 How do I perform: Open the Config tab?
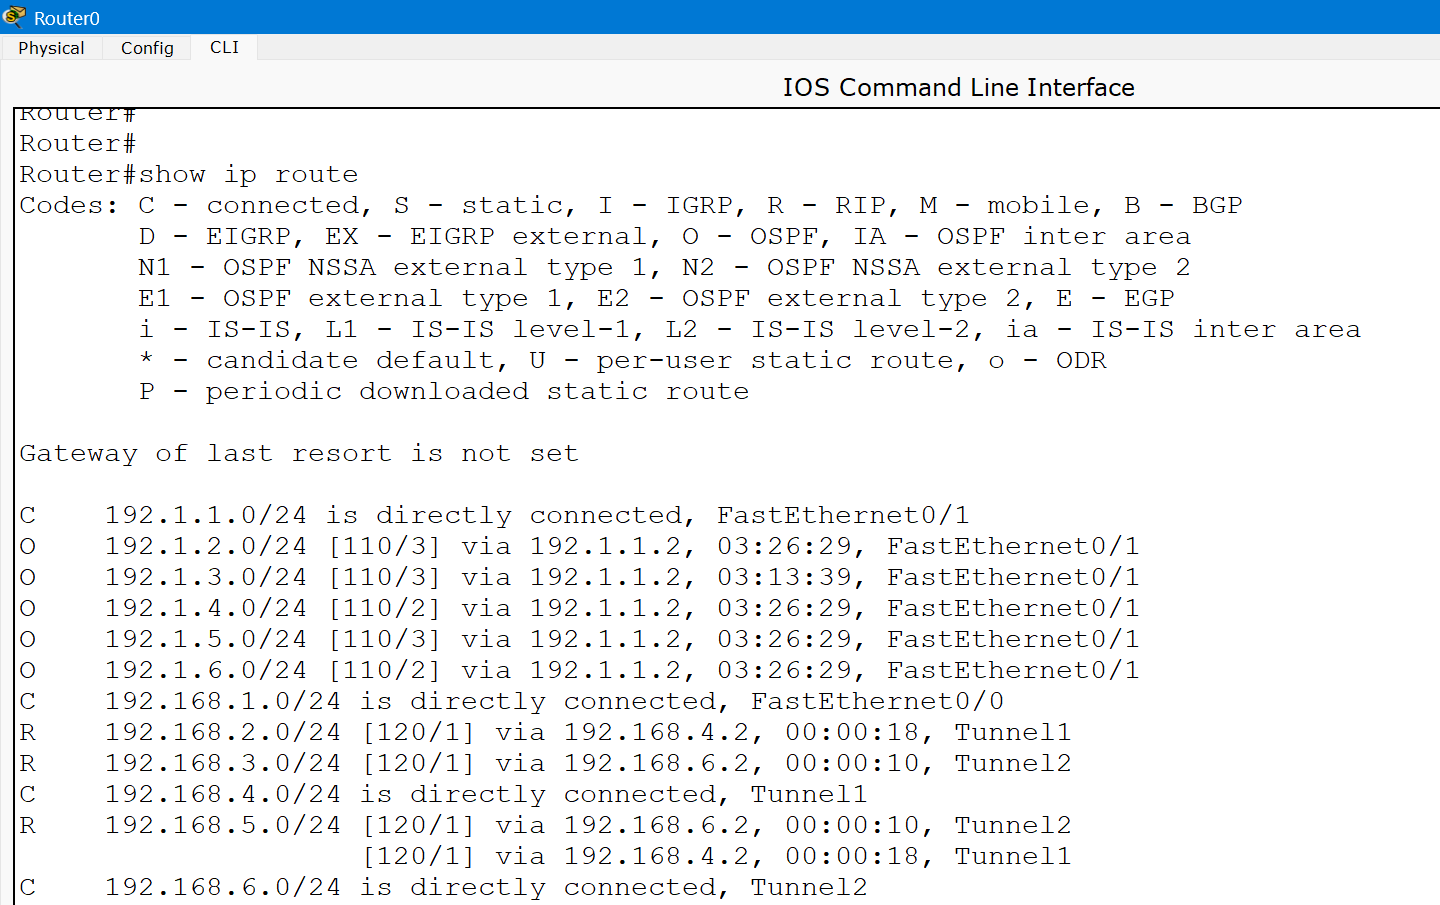147,48
